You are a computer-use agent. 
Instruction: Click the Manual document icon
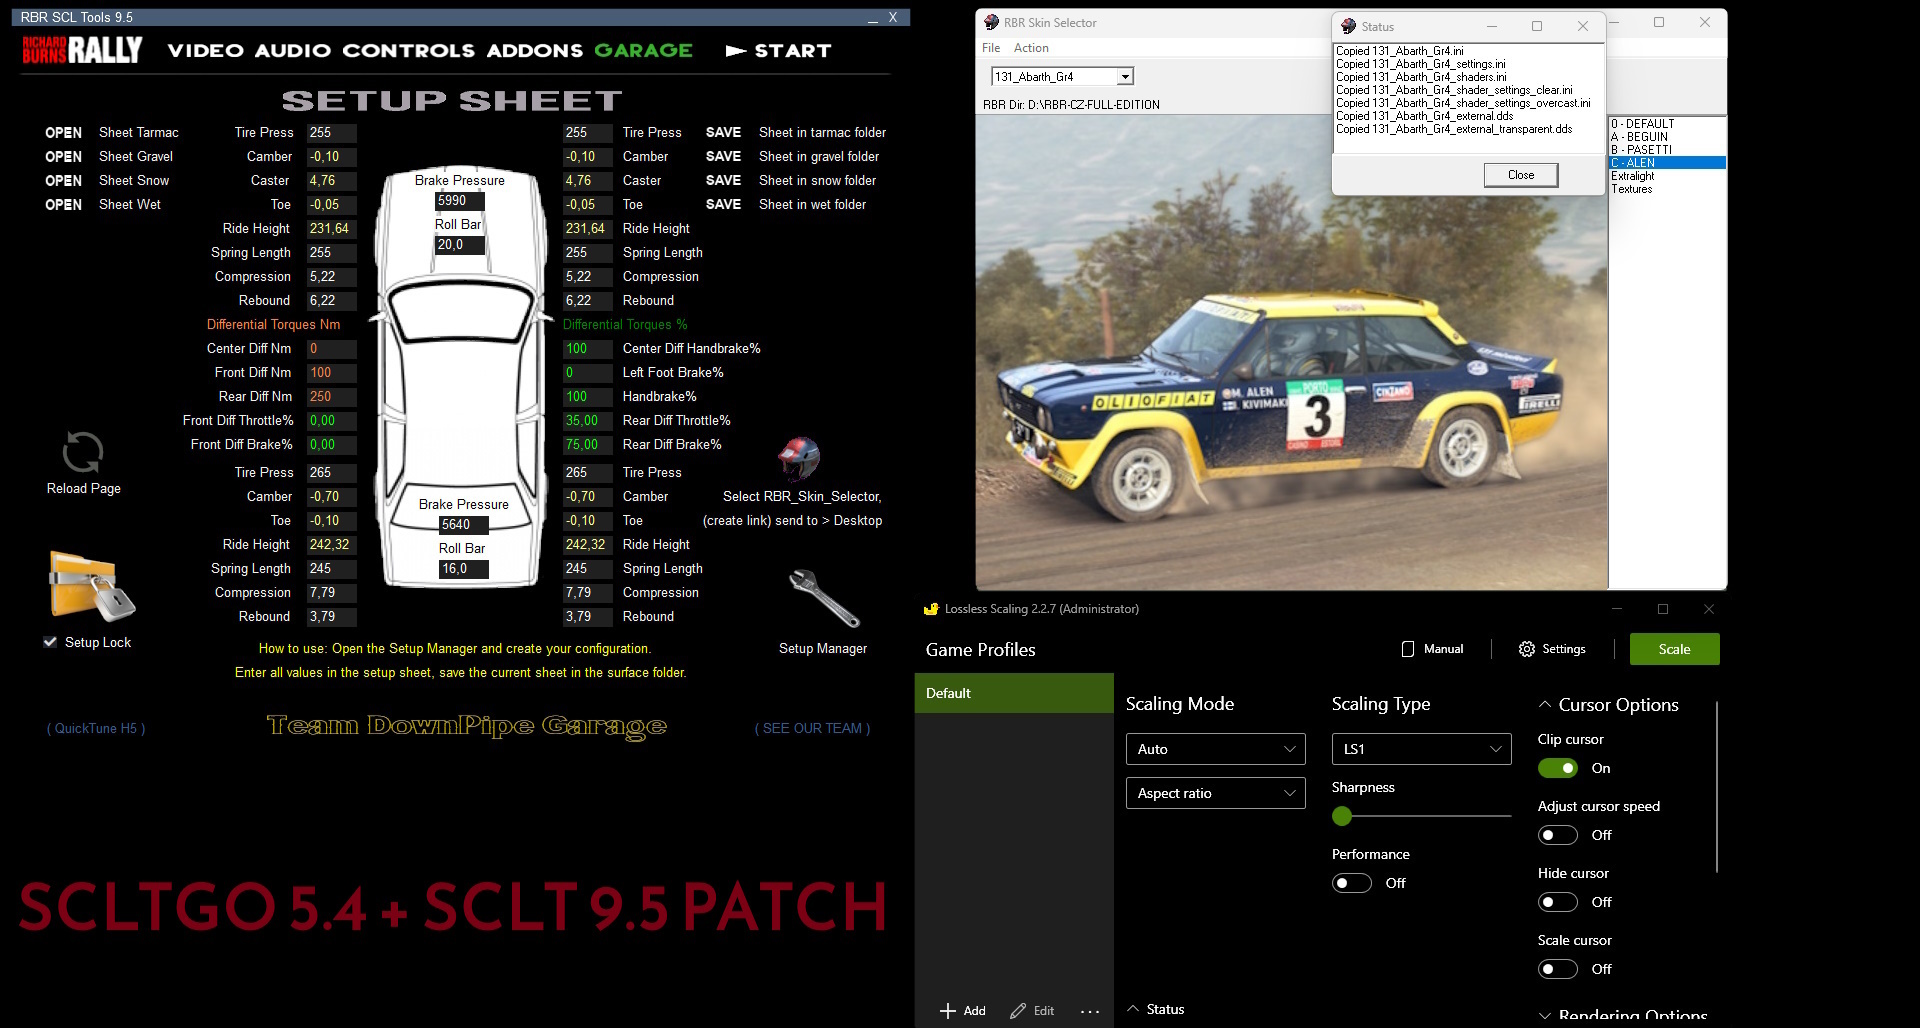coord(1408,649)
